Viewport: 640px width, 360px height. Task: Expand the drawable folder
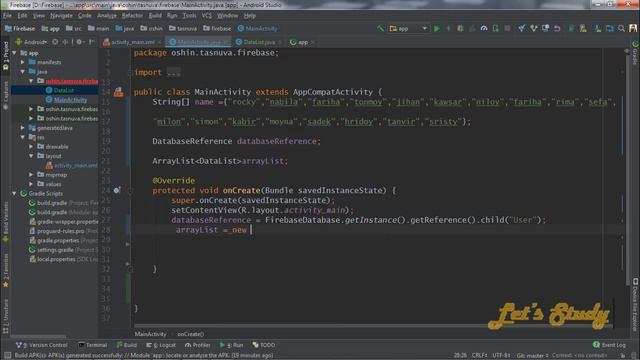(31, 147)
